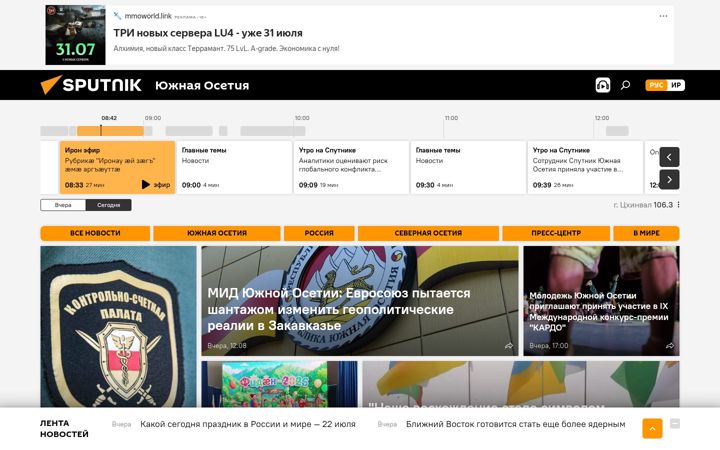The image size is (720, 450).
Task: Open the mmoworld.link advertiser link
Action: [148, 16]
